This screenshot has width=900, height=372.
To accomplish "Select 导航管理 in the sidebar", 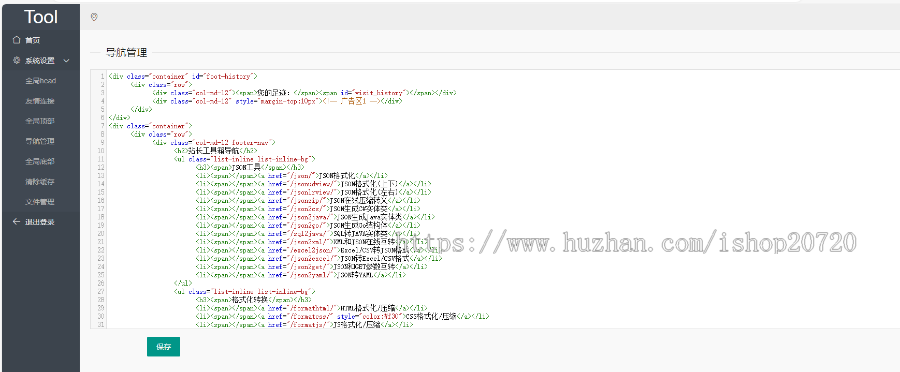I will click(x=40, y=141).
